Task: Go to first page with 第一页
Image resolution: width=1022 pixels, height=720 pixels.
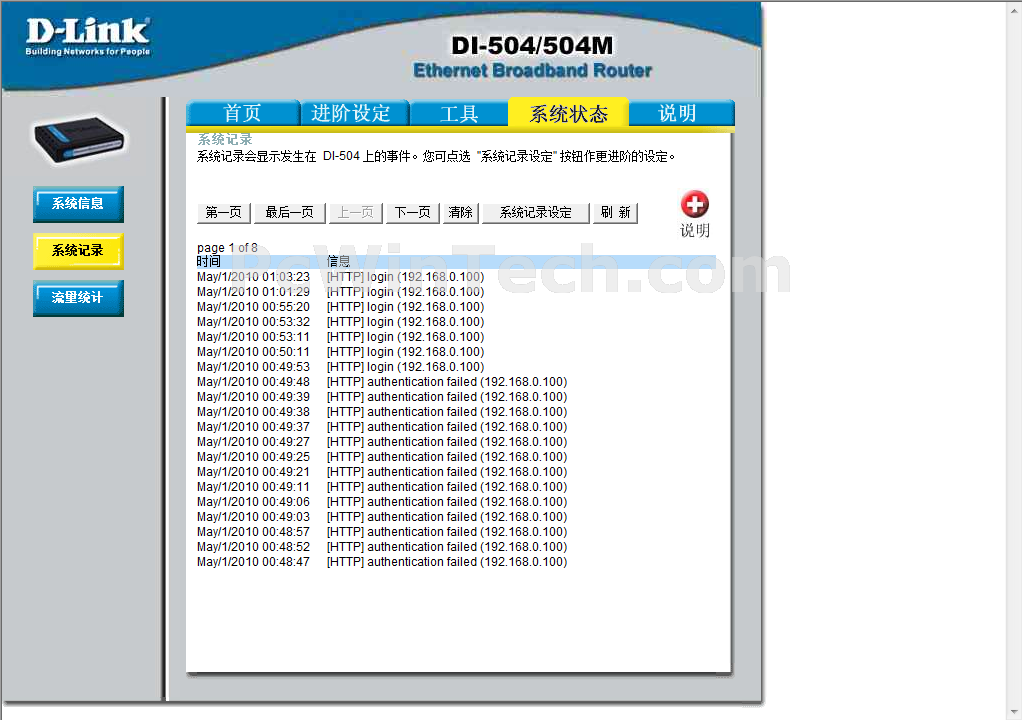Action: (x=224, y=212)
